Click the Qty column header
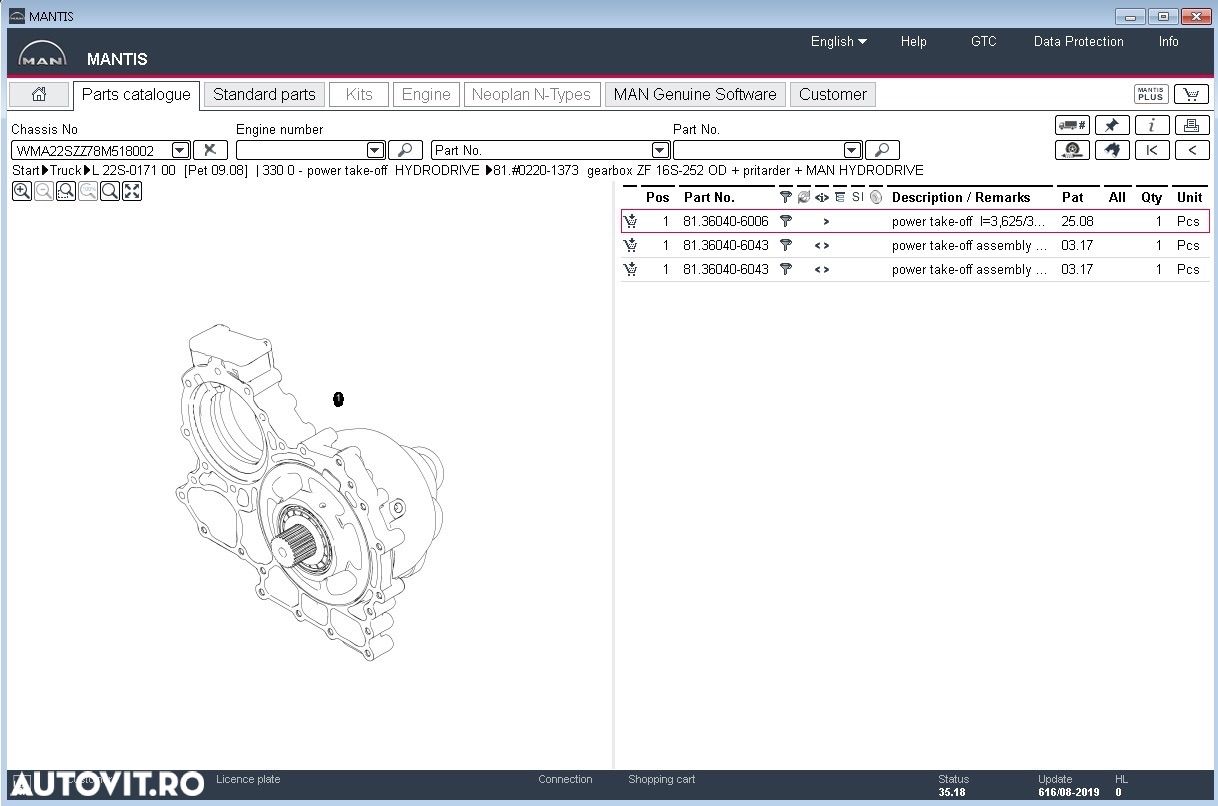The image size is (1218, 806). [x=1151, y=197]
